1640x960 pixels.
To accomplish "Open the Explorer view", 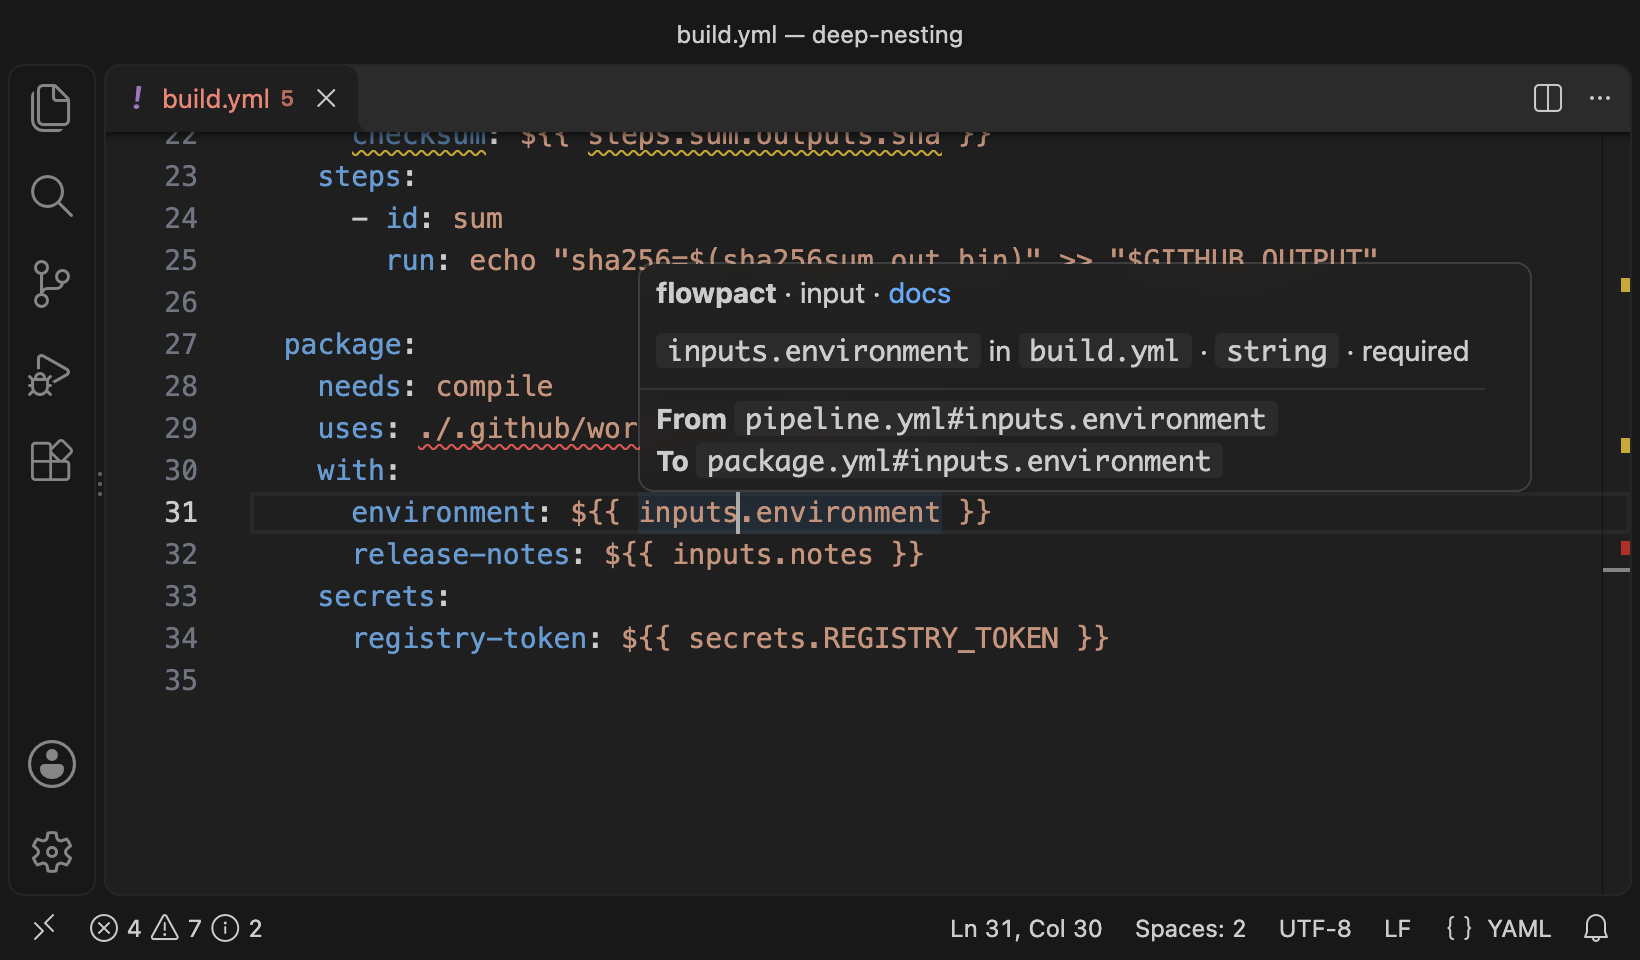I will point(51,107).
